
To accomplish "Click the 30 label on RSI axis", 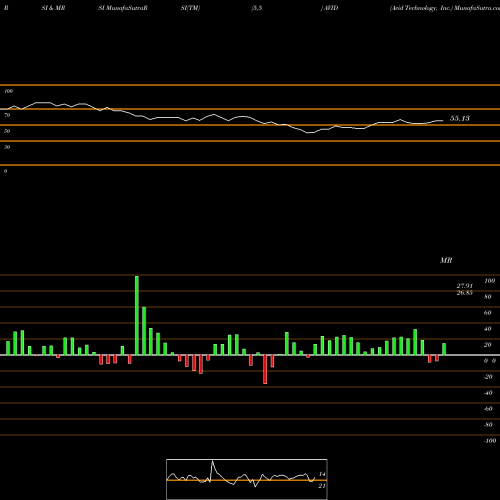I will point(7,147).
